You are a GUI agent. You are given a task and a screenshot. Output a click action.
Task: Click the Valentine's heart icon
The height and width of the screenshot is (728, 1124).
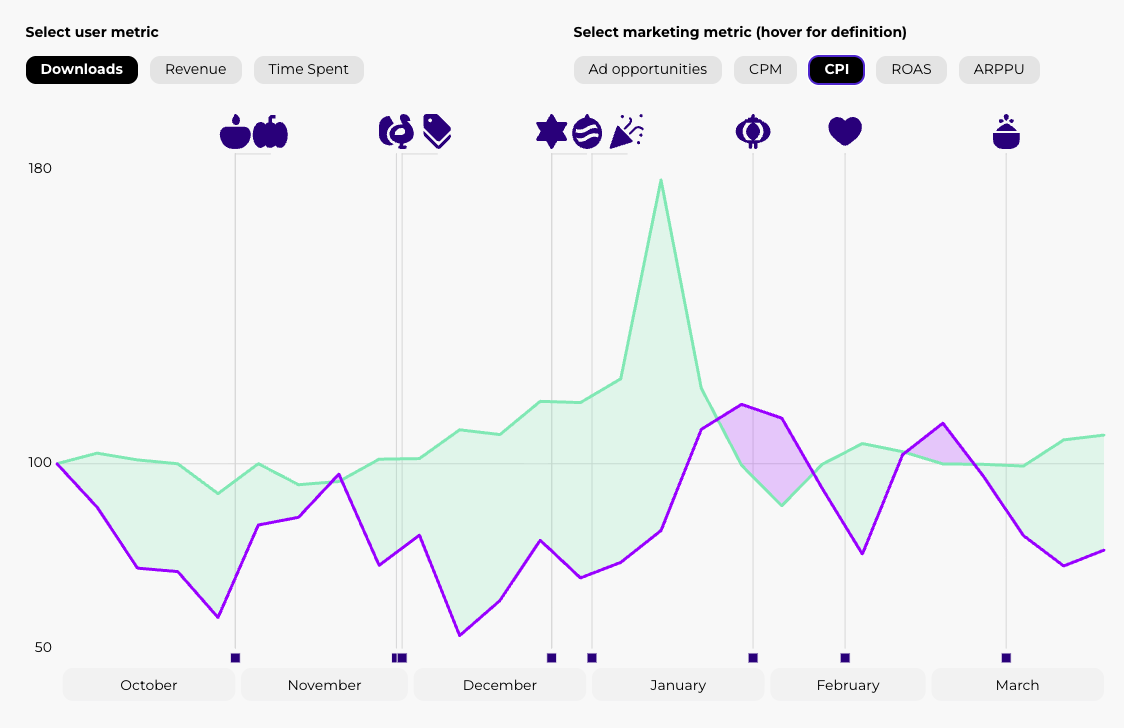(x=845, y=131)
